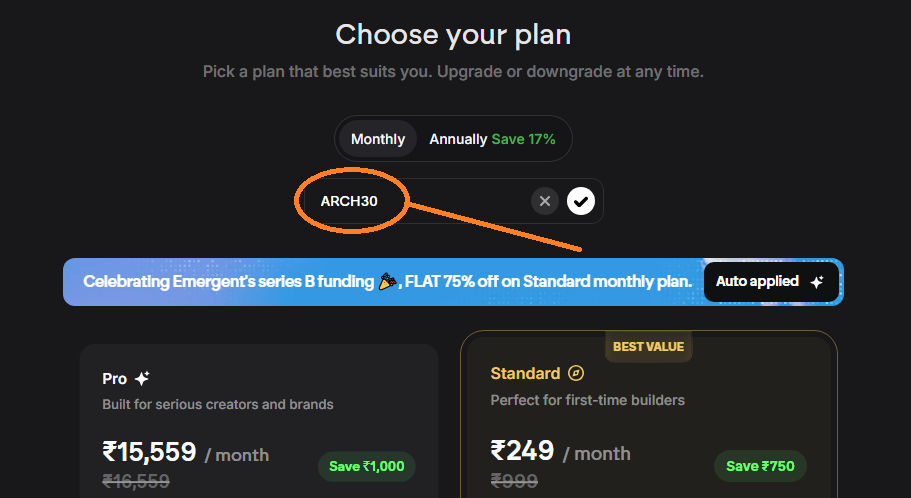
Task: Click the ₹249 per month price
Action: (523, 451)
